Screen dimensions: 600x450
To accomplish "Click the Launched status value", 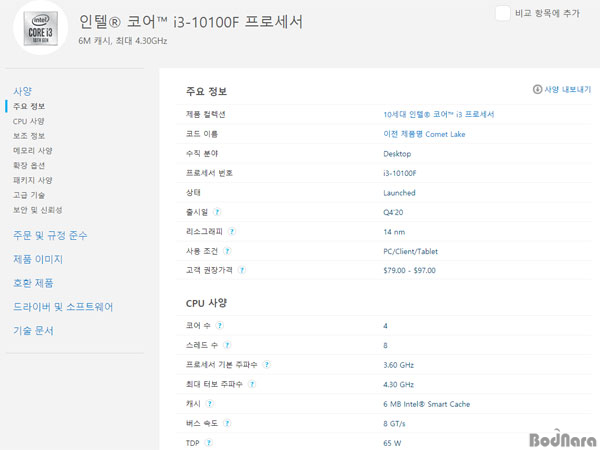I will coord(399,192).
